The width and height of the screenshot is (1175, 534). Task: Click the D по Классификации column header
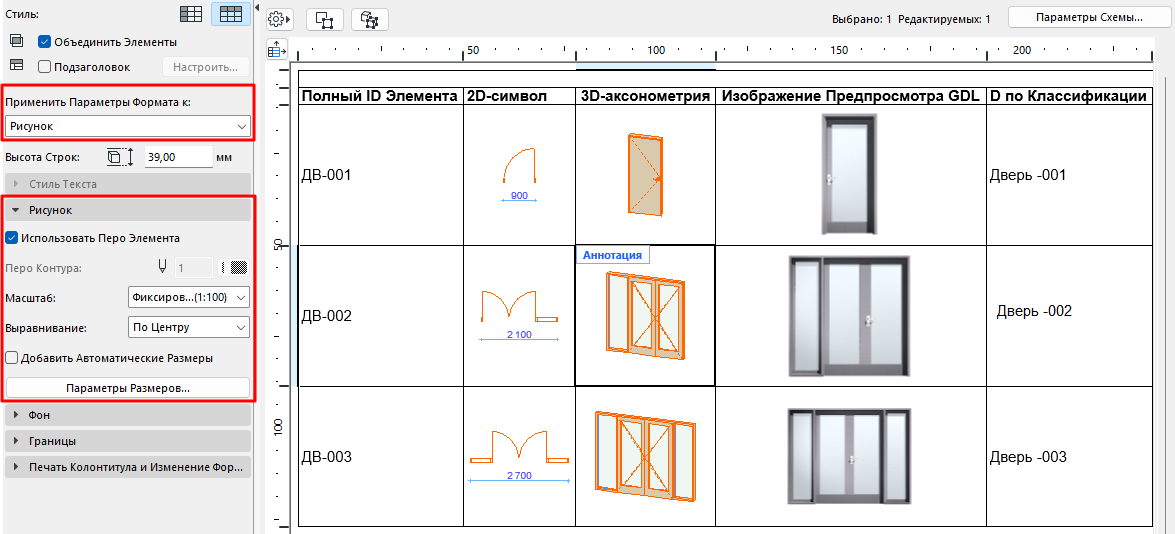pyautogui.click(x=1069, y=97)
